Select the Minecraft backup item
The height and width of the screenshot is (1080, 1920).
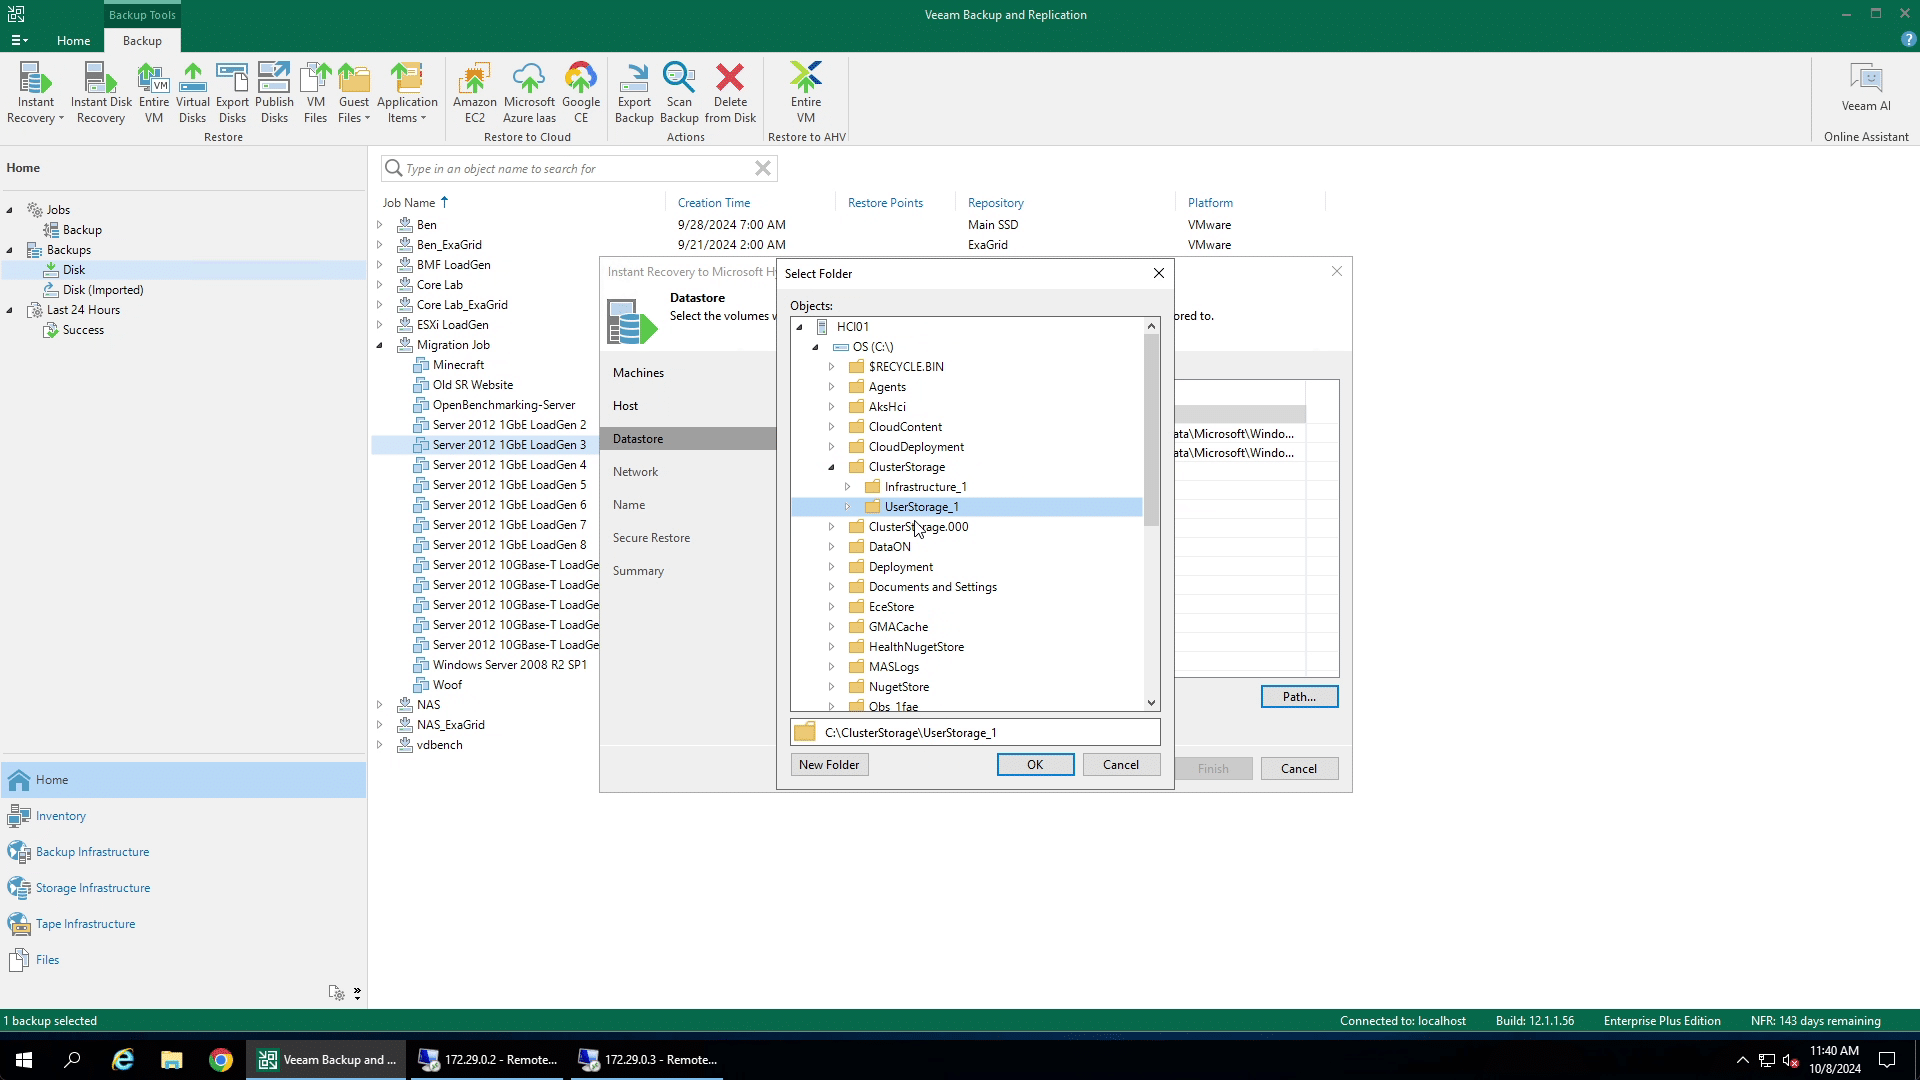point(458,365)
